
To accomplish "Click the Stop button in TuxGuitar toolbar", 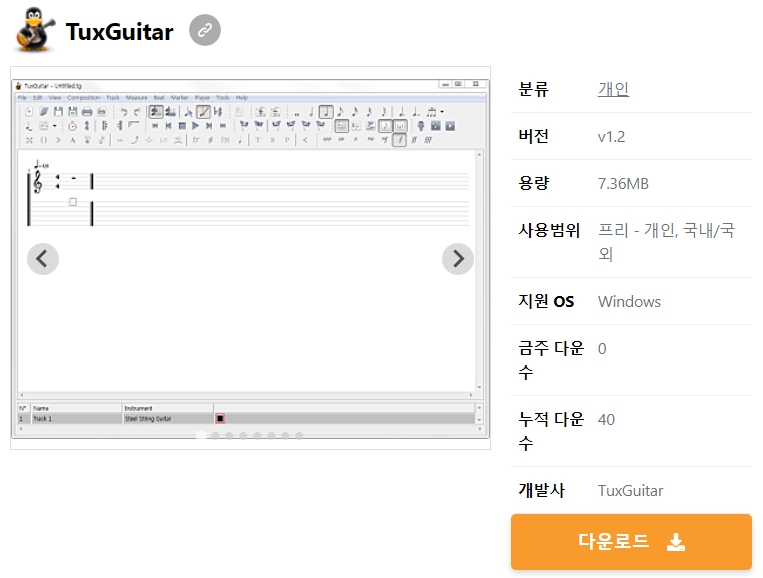I will 182,126.
